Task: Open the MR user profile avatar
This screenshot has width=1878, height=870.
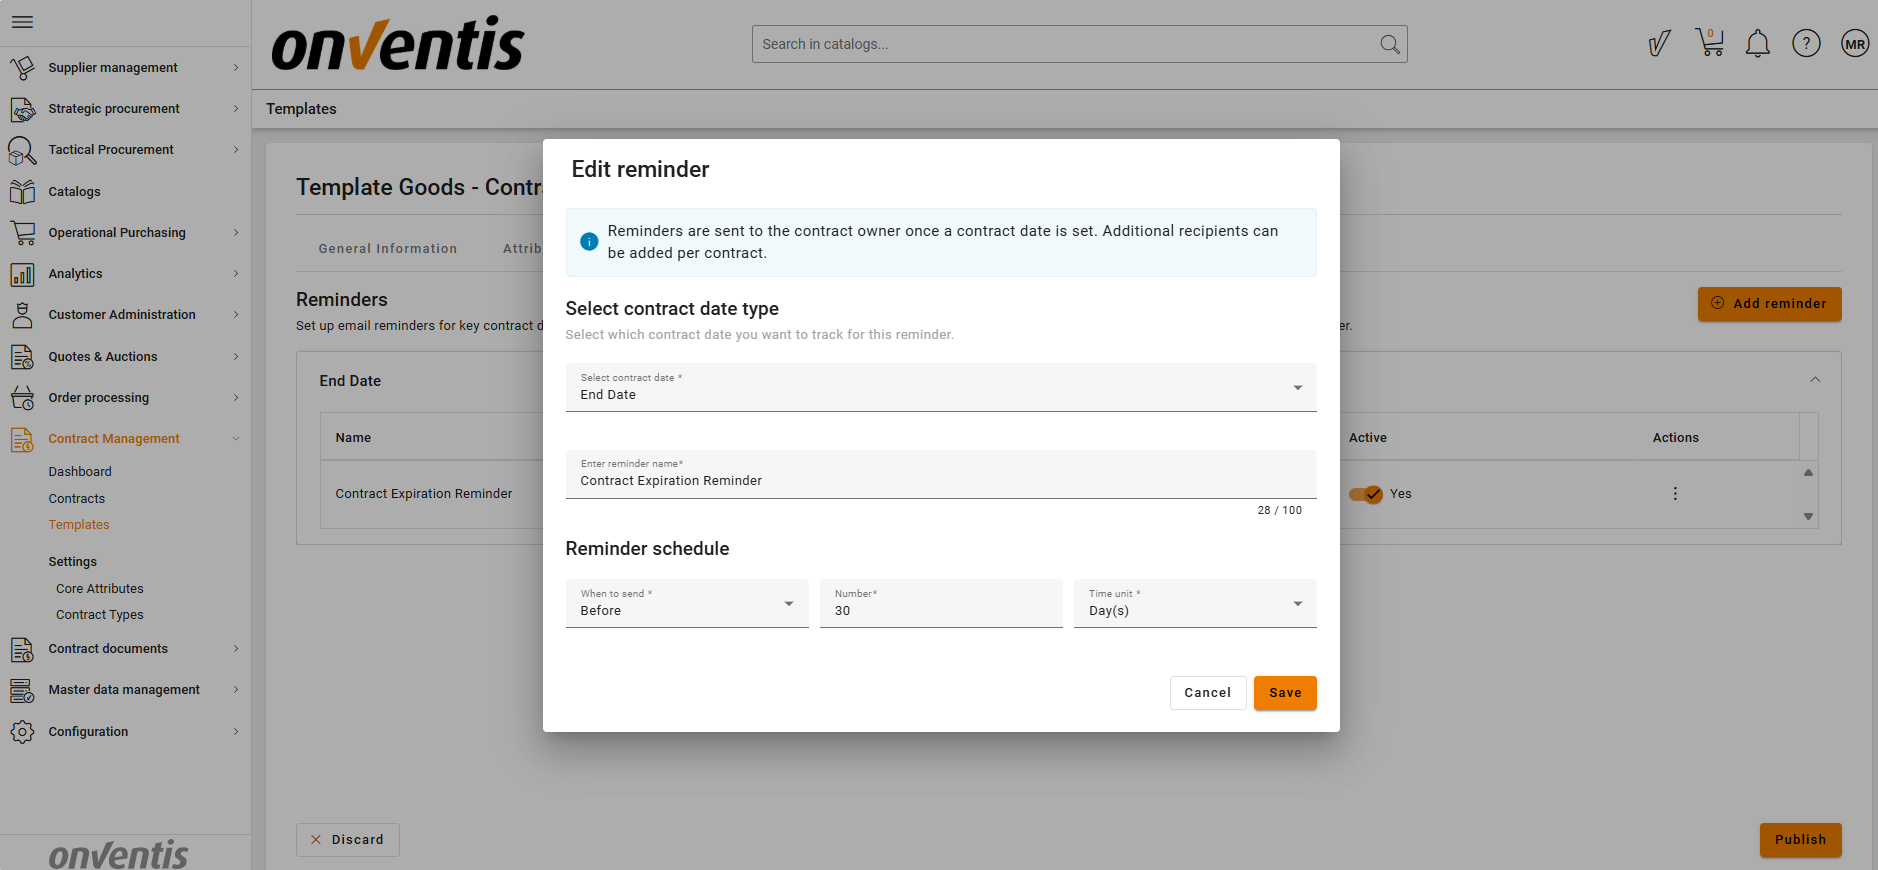Action: coord(1854,44)
